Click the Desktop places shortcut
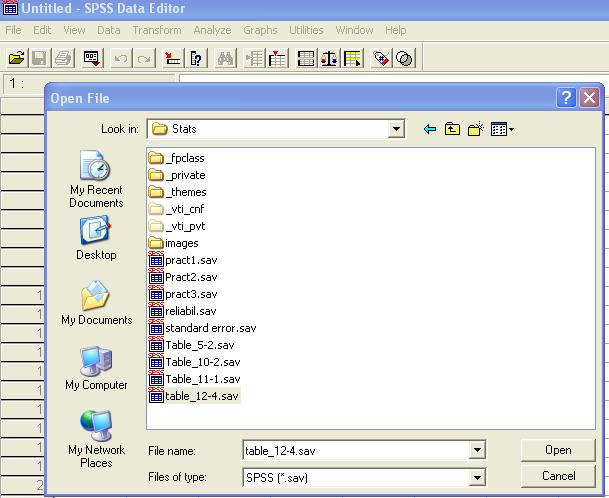 [96, 238]
